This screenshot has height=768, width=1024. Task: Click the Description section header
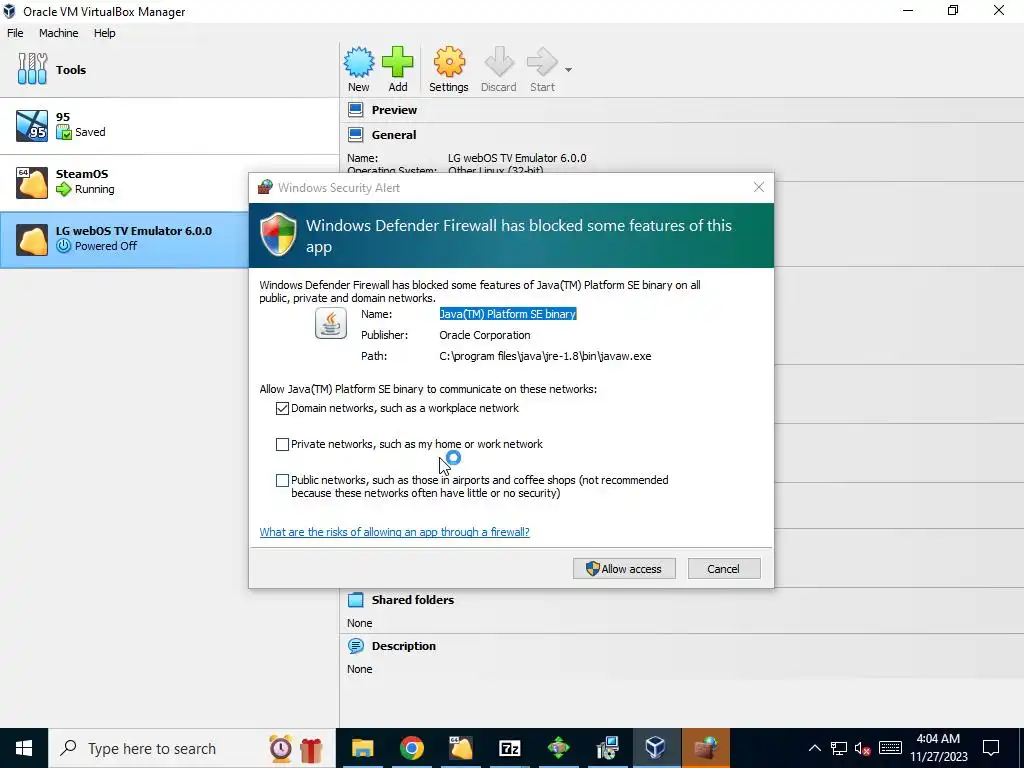point(404,646)
